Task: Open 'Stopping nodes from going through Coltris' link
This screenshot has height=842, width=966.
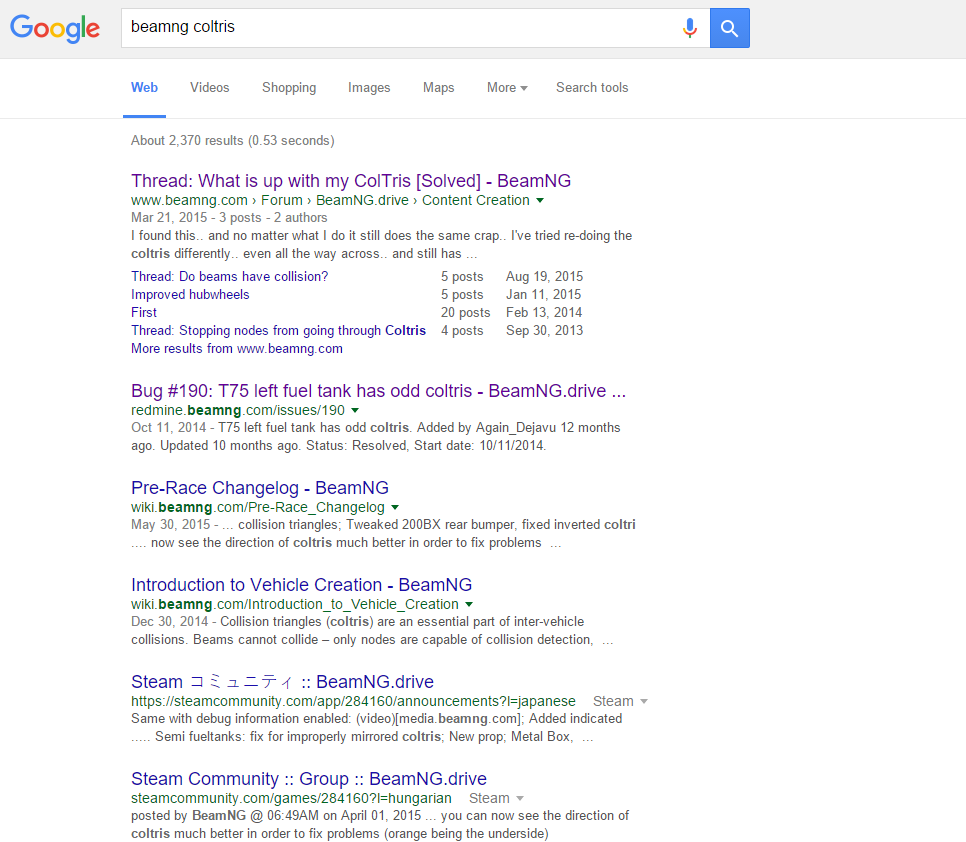Action: [278, 330]
